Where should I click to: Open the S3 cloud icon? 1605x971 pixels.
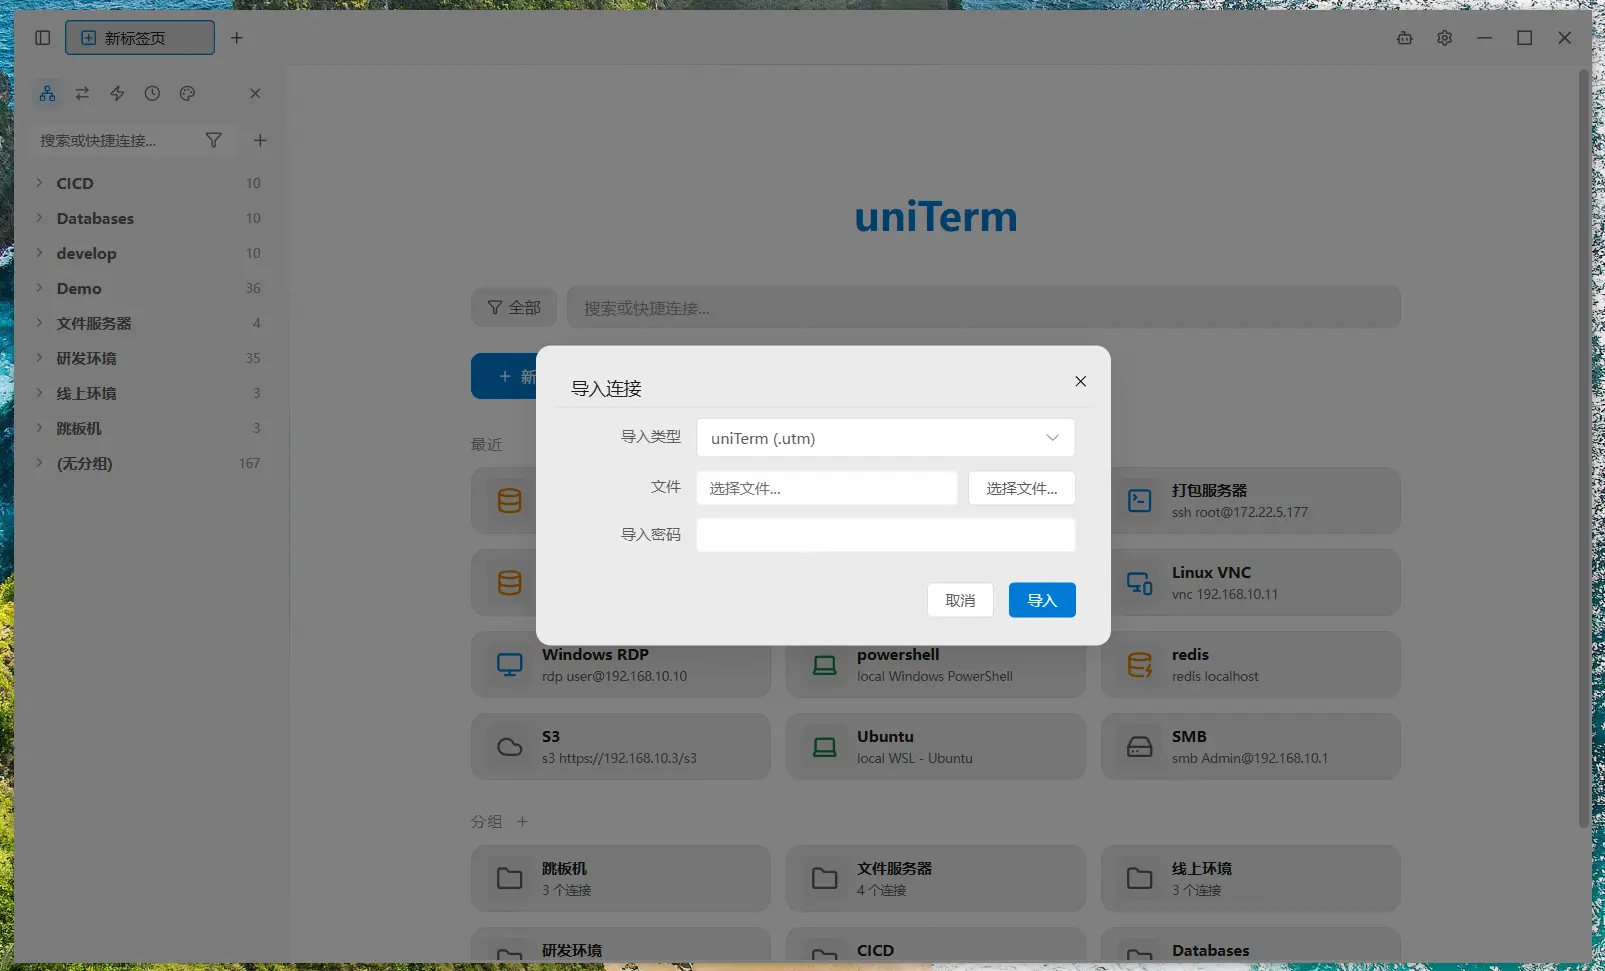point(510,746)
